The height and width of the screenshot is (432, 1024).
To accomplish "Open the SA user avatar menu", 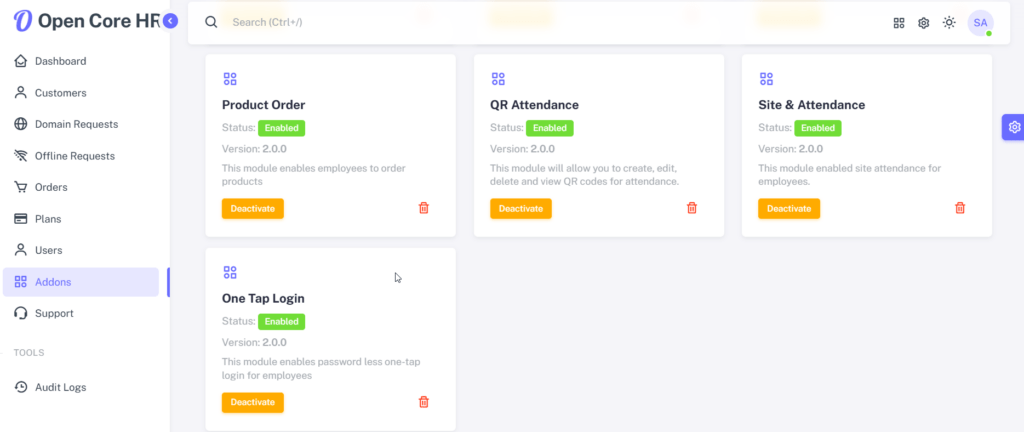I will (x=980, y=23).
